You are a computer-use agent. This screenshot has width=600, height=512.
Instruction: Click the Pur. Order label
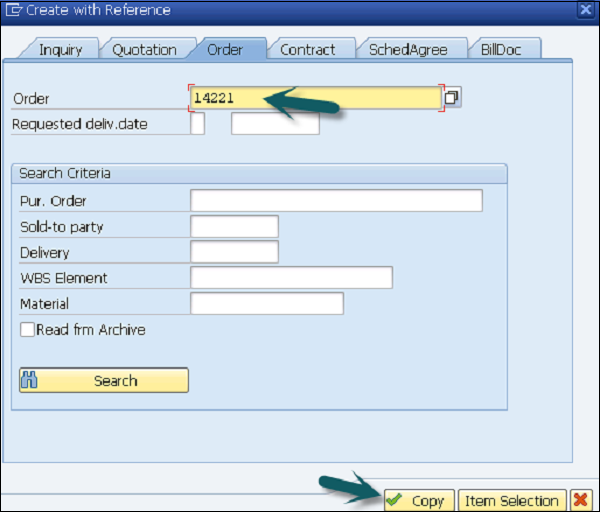pos(53,201)
